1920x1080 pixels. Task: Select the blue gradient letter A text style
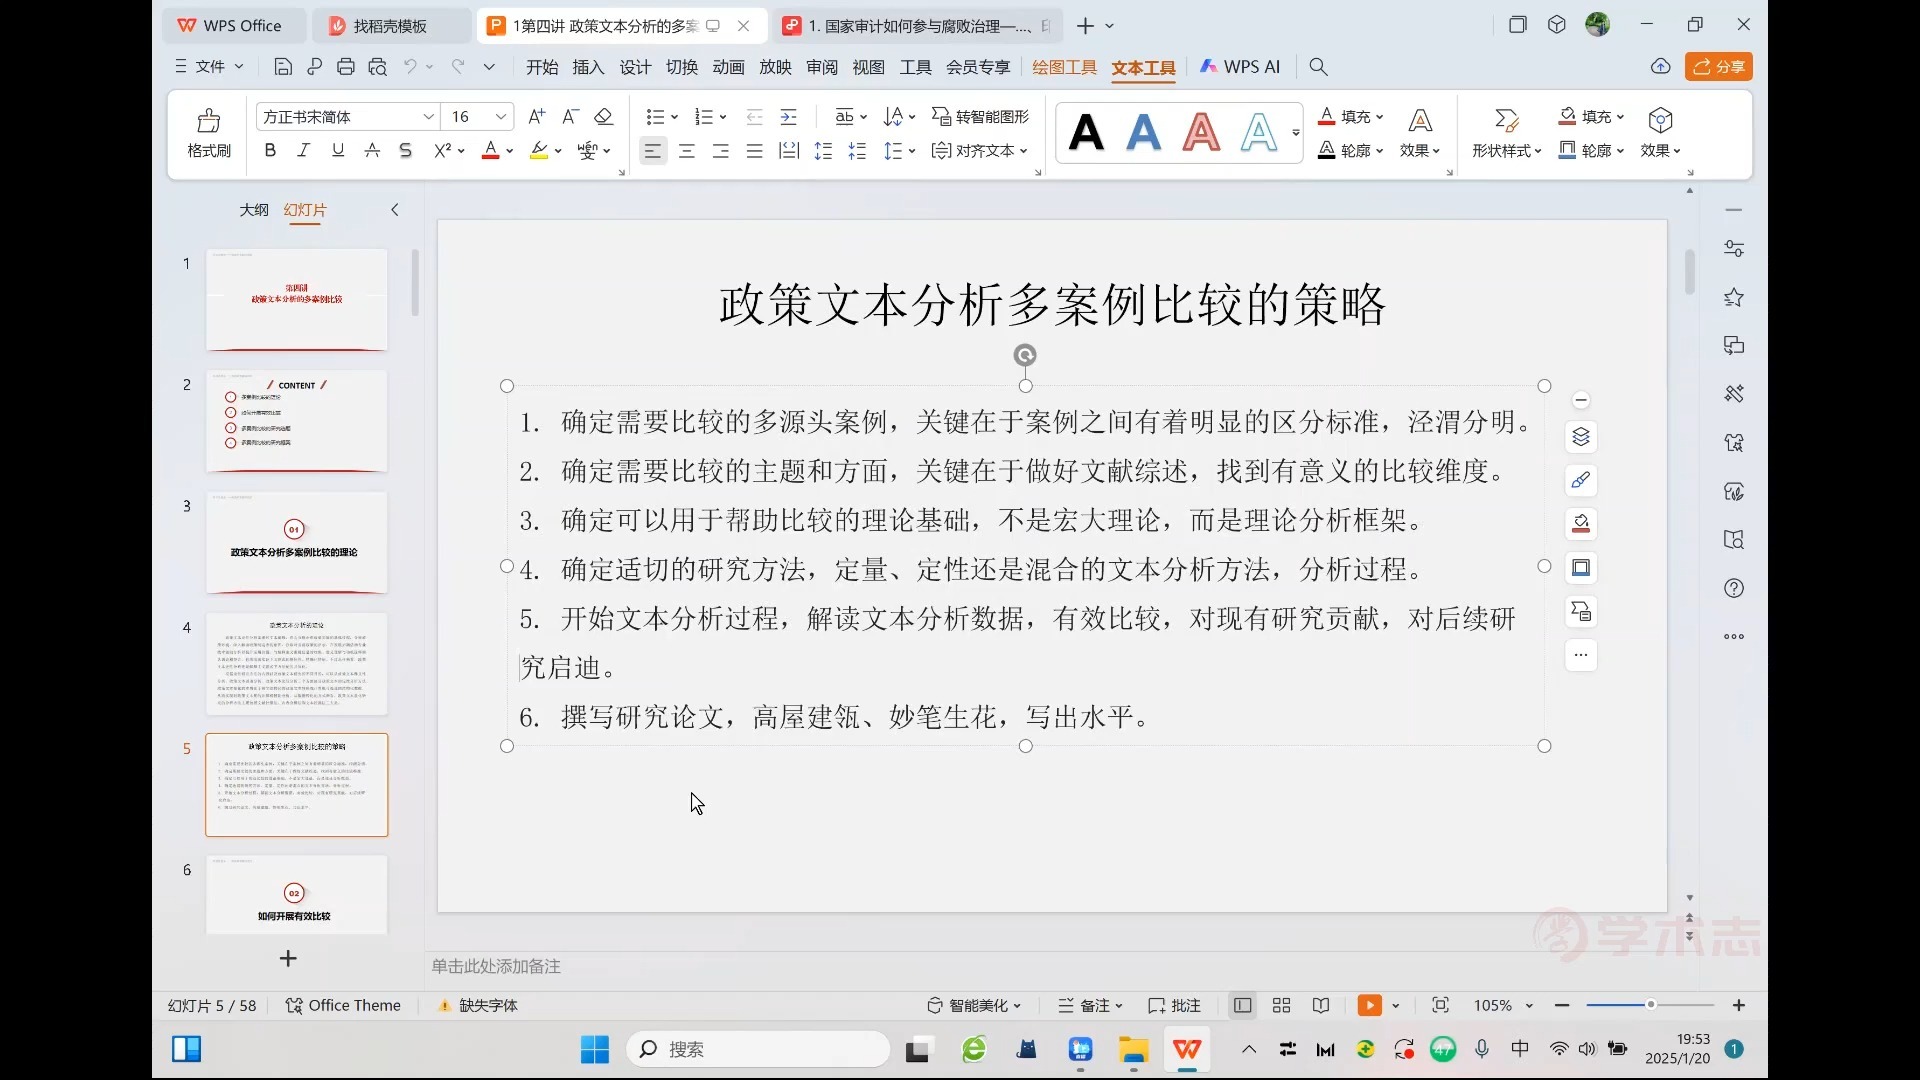tap(1143, 132)
